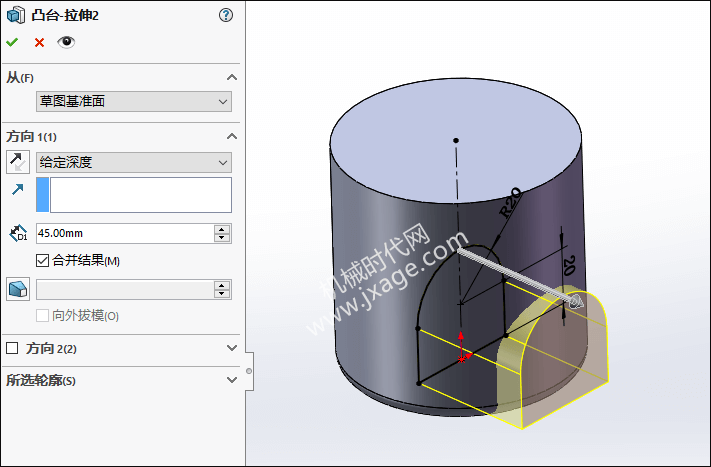Click the reverse direction button
711x467 pixels.
pyautogui.click(x=18, y=161)
